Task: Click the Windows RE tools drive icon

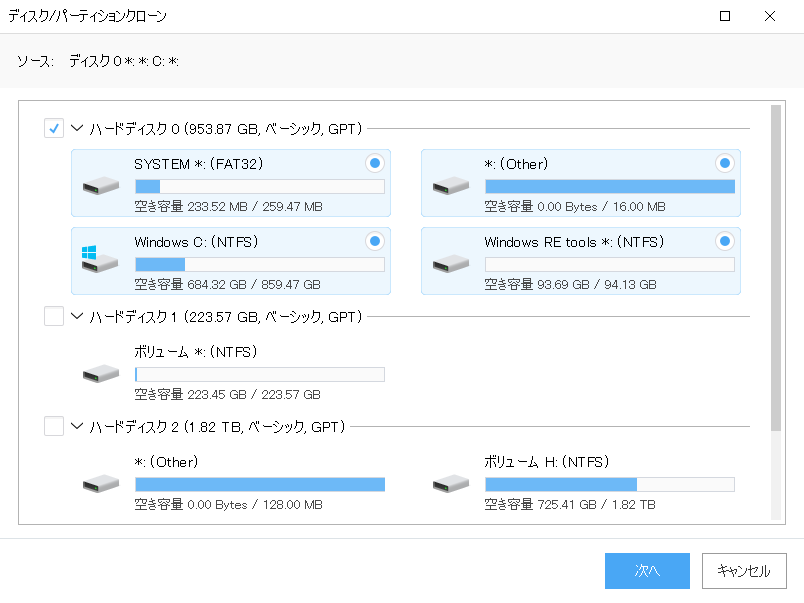Action: coord(451,264)
